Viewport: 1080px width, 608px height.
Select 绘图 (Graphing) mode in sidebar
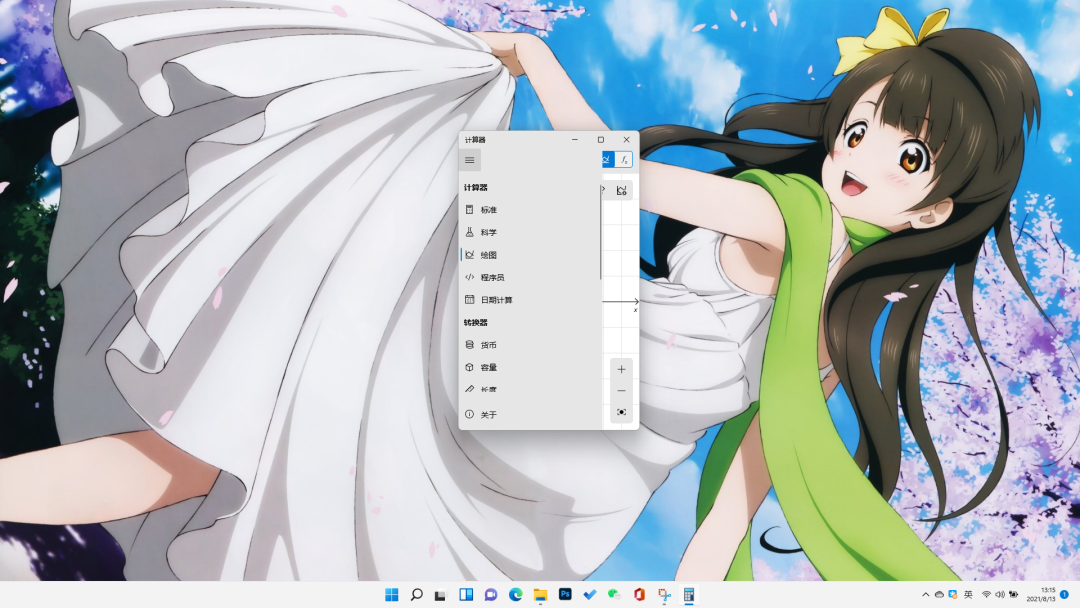(488, 255)
